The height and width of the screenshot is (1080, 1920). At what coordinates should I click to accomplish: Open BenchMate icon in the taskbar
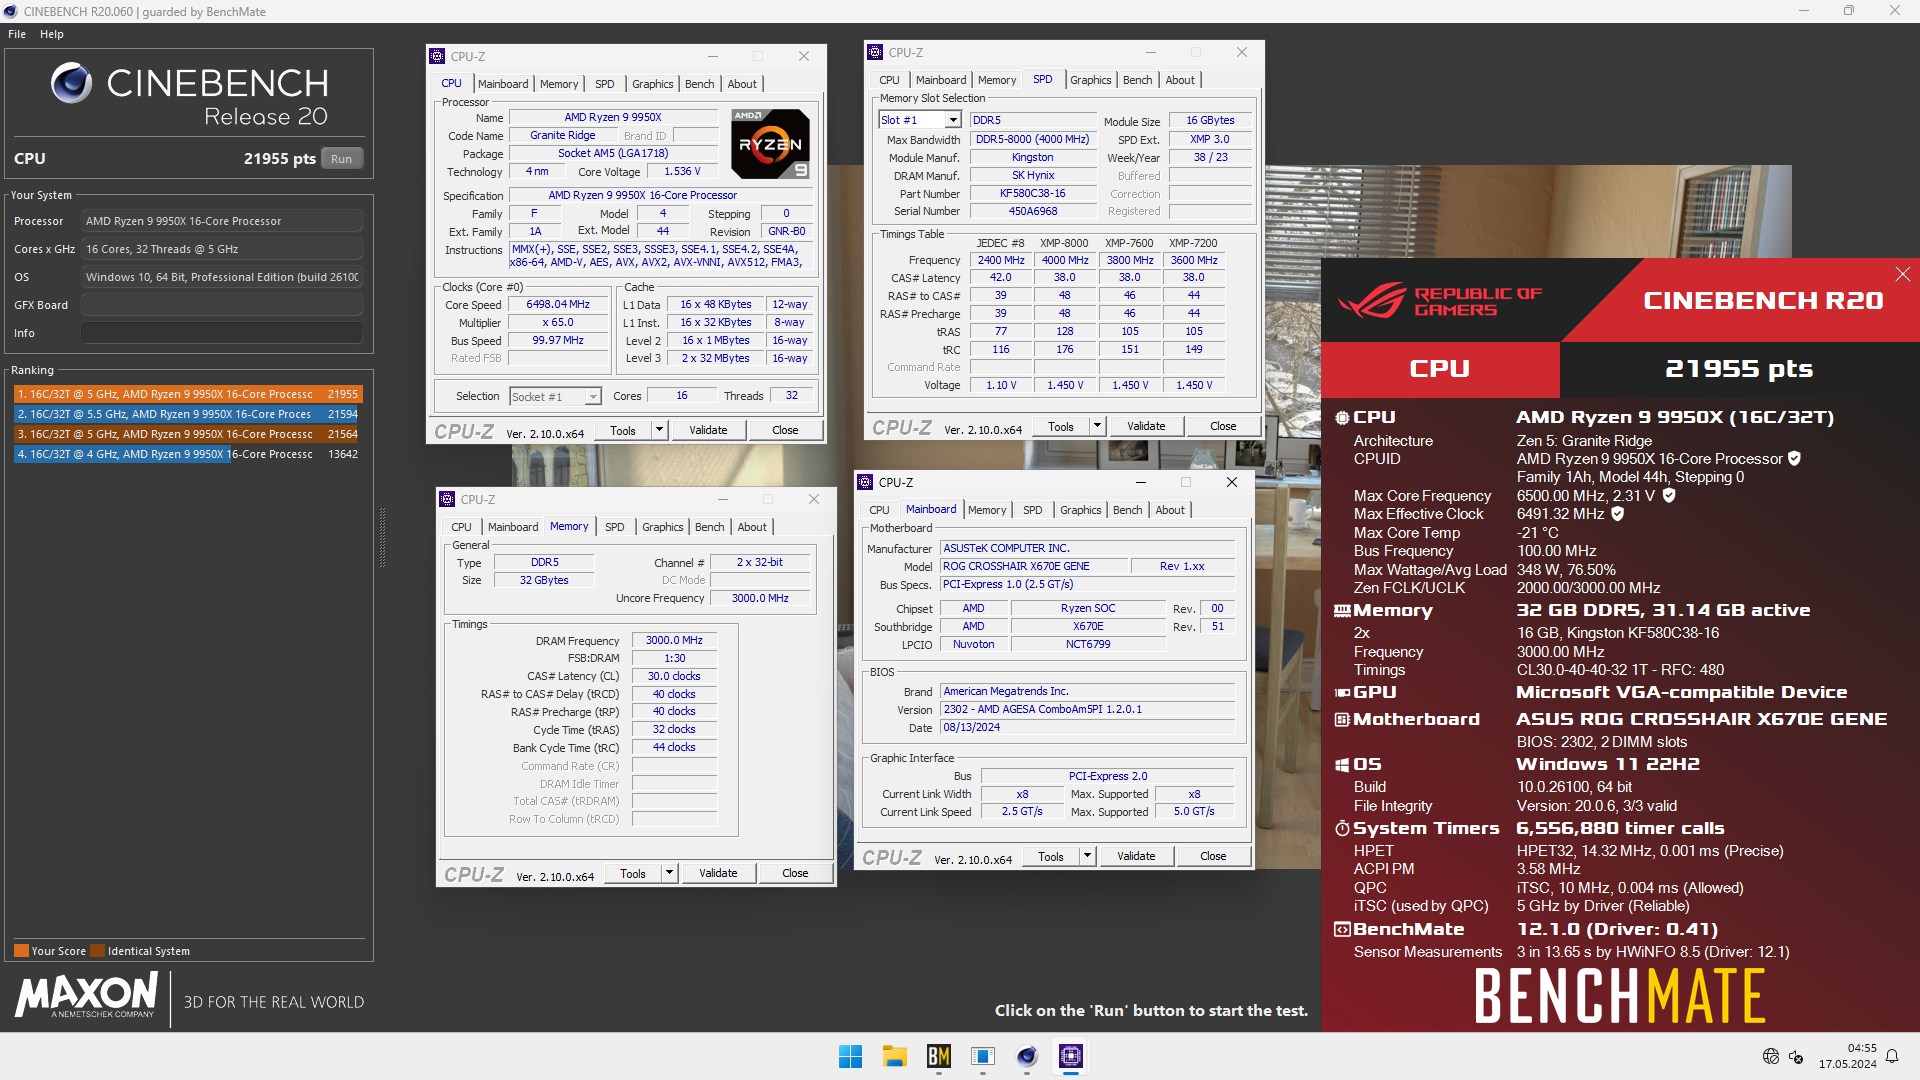pos(938,1056)
